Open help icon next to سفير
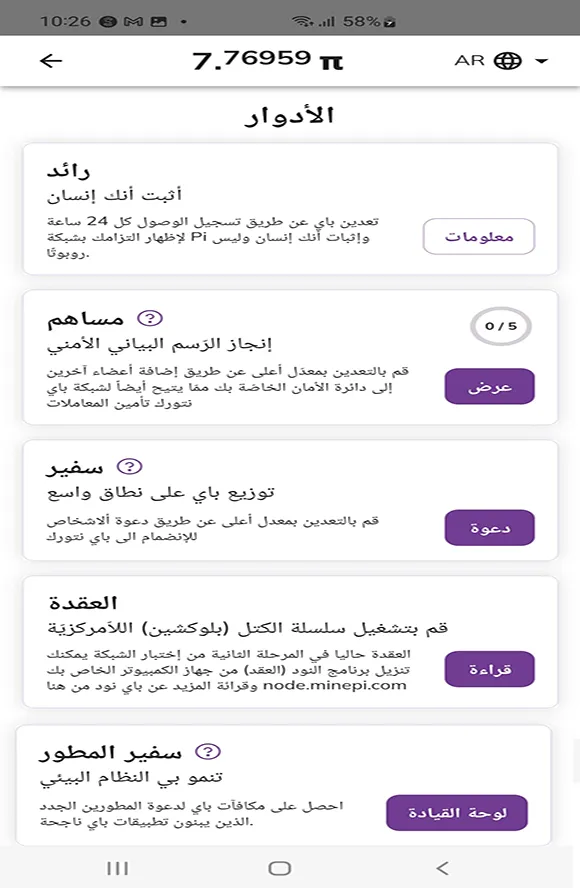The width and height of the screenshot is (580, 888). 129,467
